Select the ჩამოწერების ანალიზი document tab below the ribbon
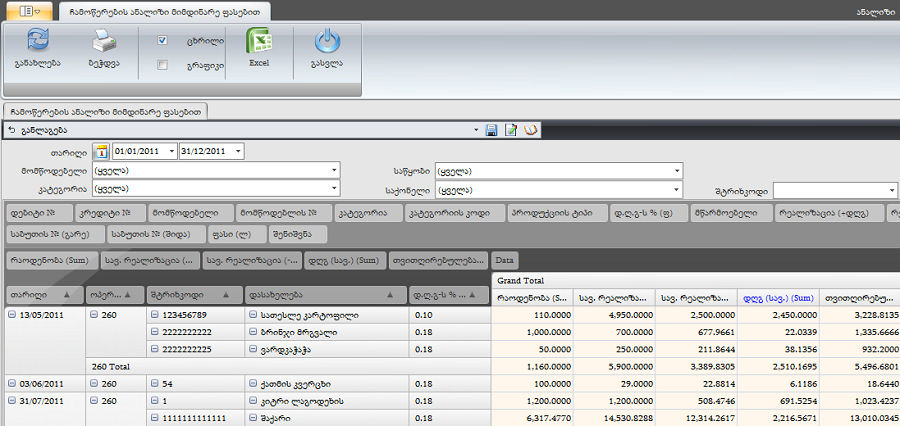 [104, 111]
